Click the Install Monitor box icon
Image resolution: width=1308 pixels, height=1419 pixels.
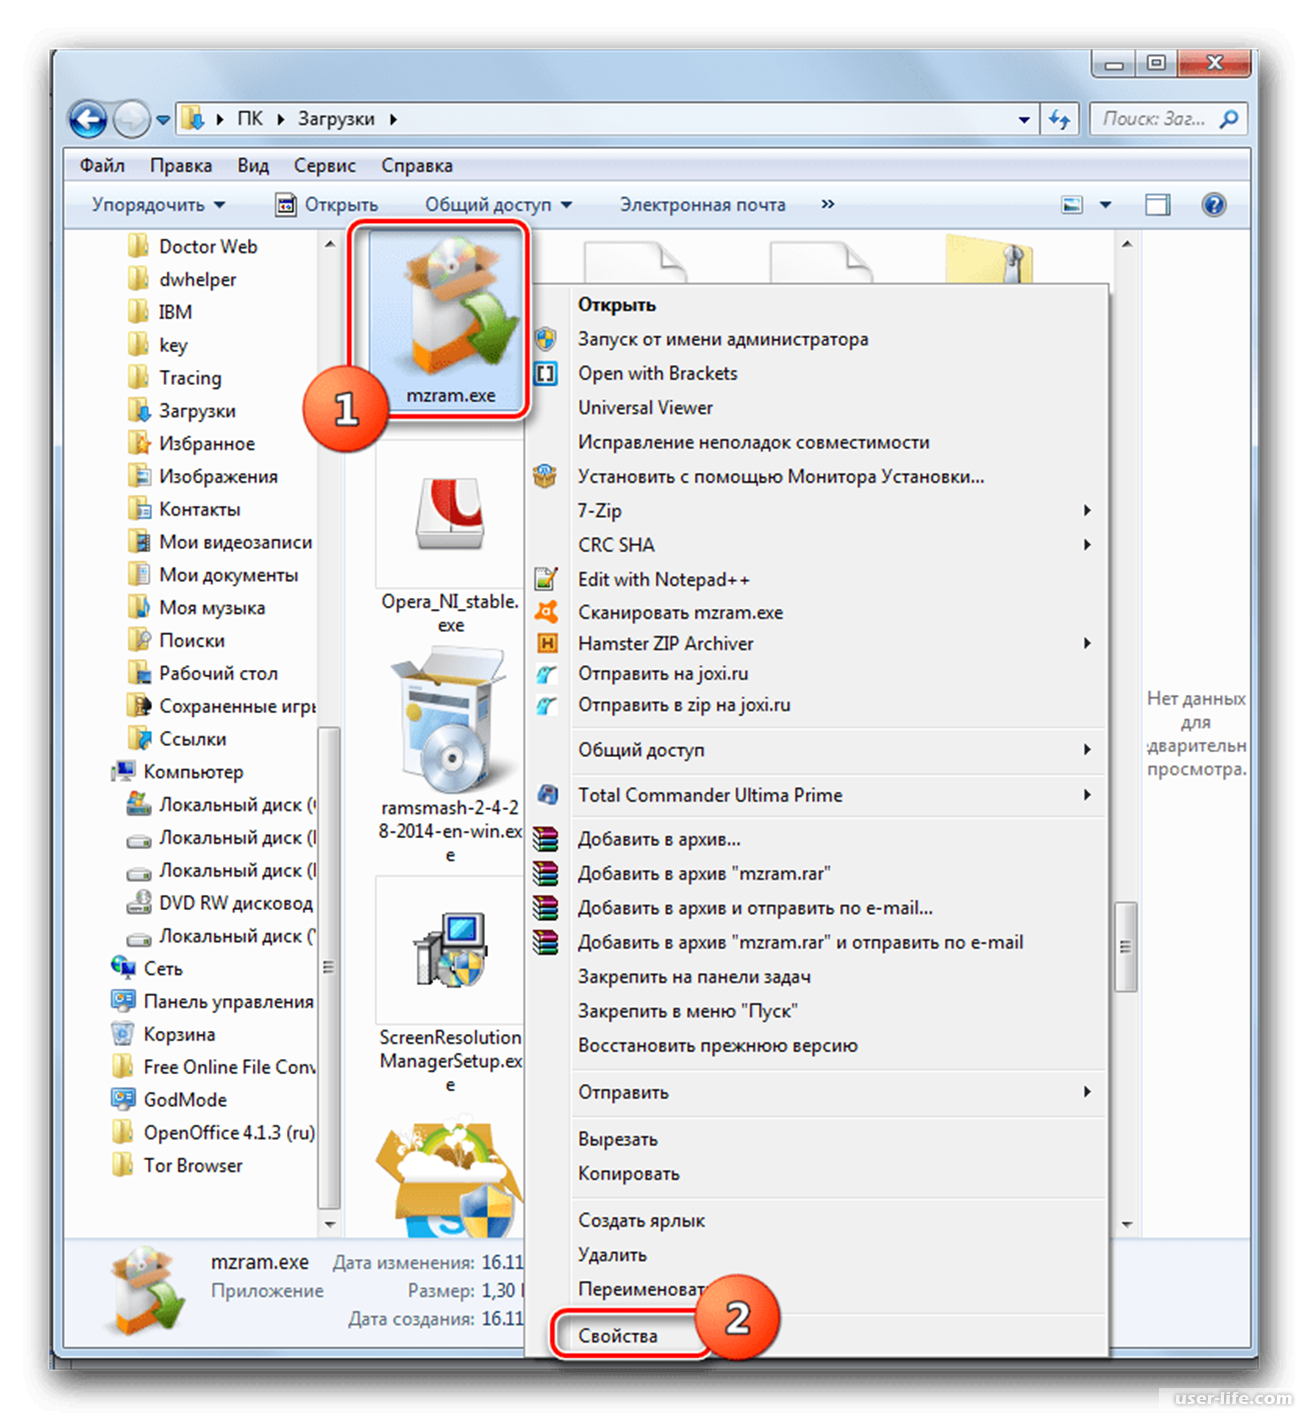(x=545, y=476)
